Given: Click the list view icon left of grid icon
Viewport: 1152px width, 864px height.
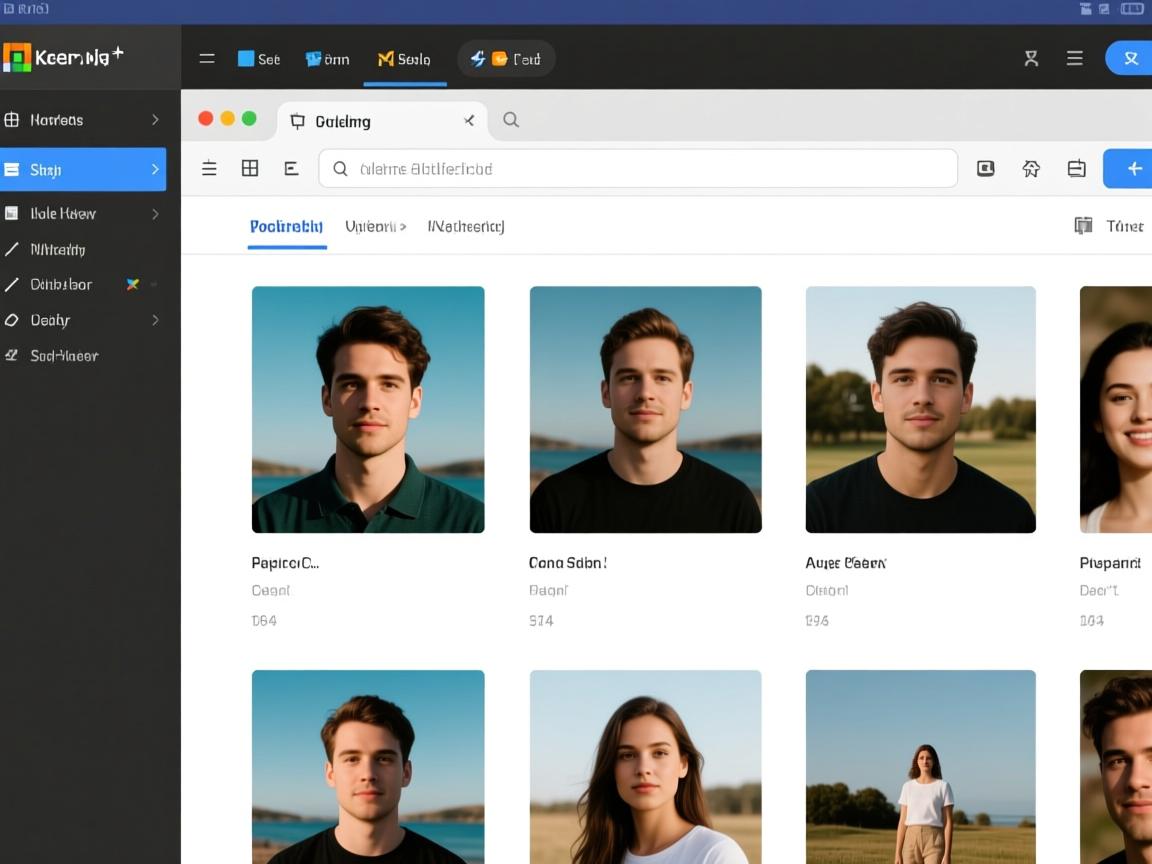Looking at the screenshot, I should pyautogui.click(x=209, y=169).
